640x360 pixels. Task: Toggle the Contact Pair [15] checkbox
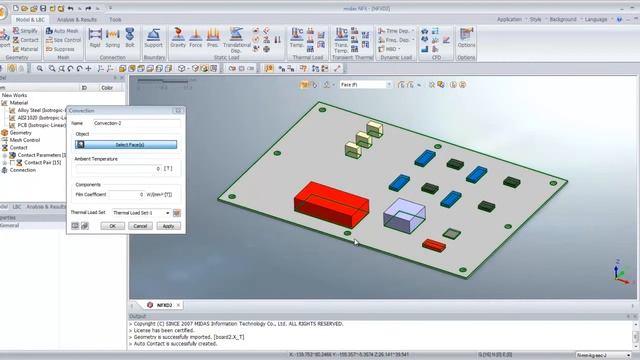point(12,162)
